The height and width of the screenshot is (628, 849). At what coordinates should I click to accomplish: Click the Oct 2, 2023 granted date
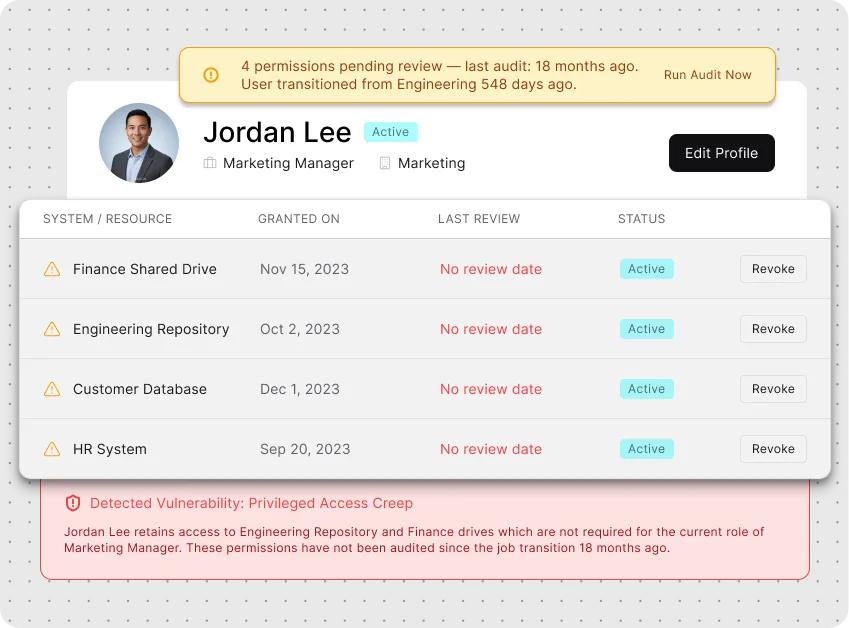pyautogui.click(x=300, y=329)
